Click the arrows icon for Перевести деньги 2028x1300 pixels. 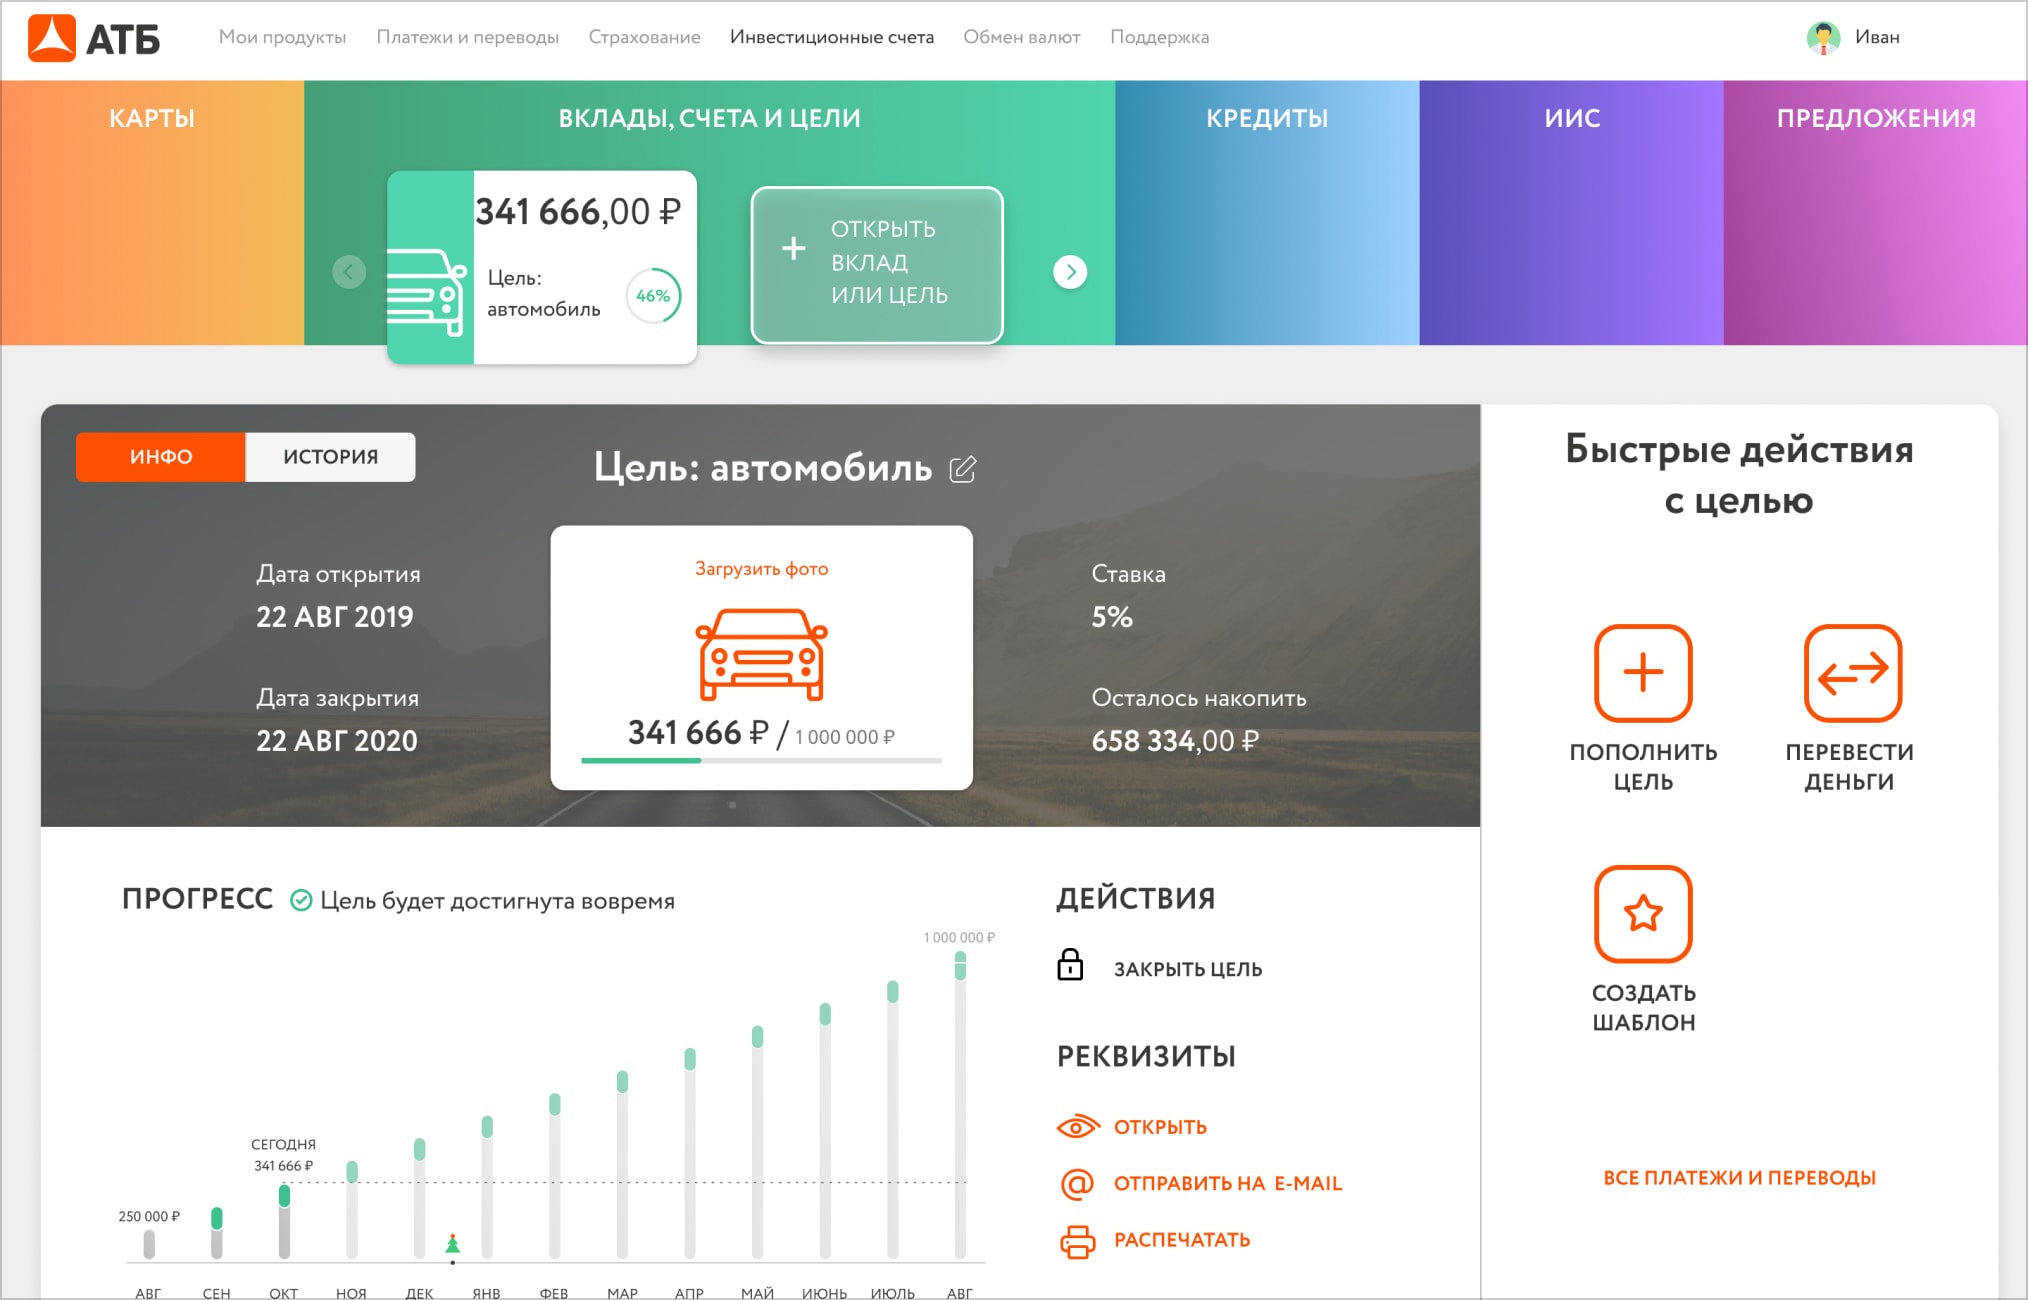click(1852, 673)
